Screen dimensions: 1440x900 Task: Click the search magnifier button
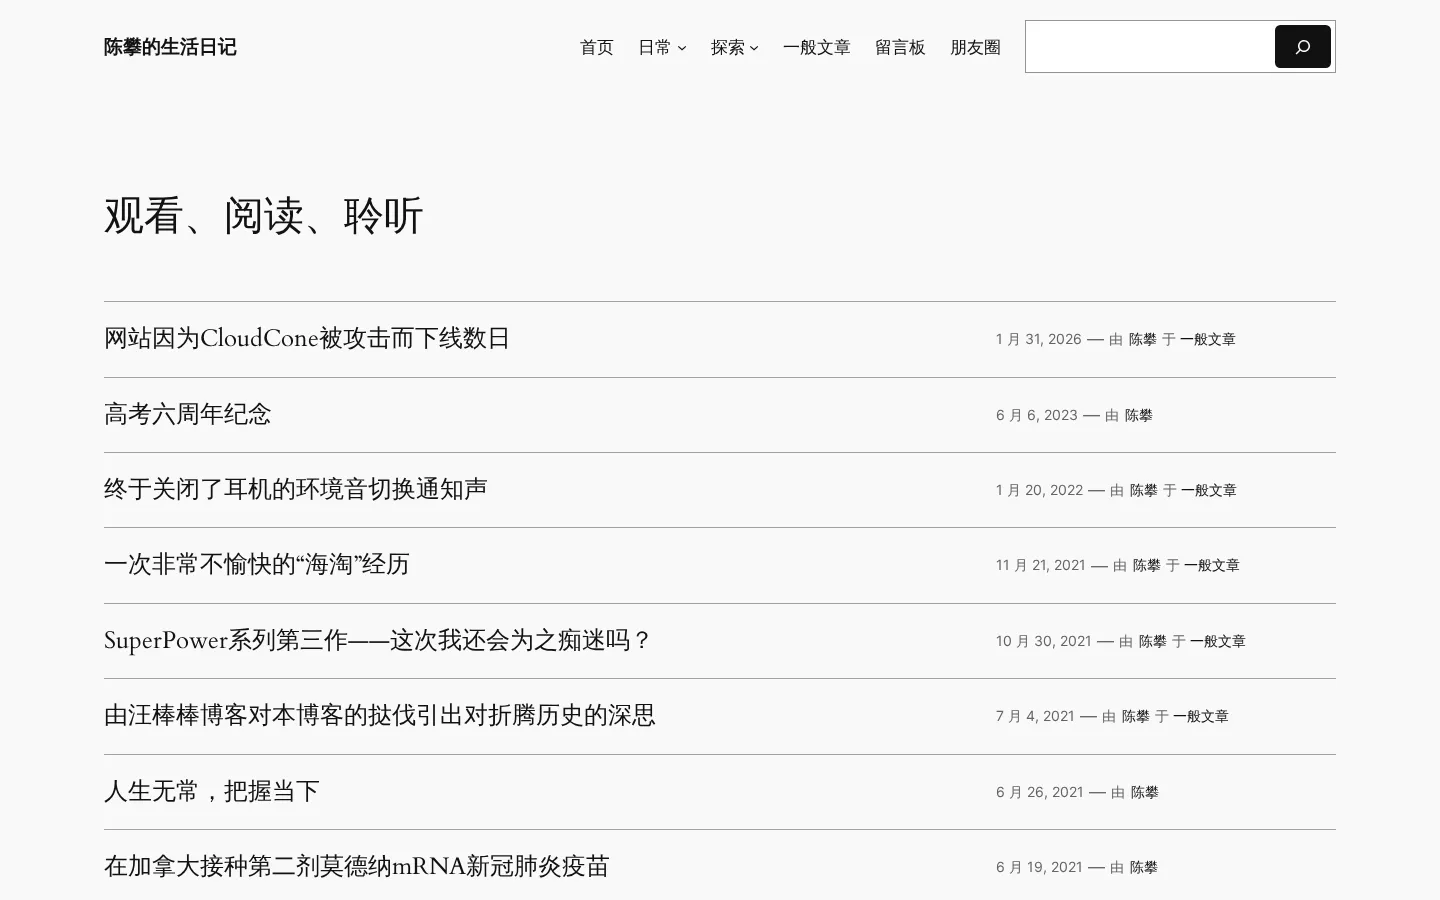1302,47
